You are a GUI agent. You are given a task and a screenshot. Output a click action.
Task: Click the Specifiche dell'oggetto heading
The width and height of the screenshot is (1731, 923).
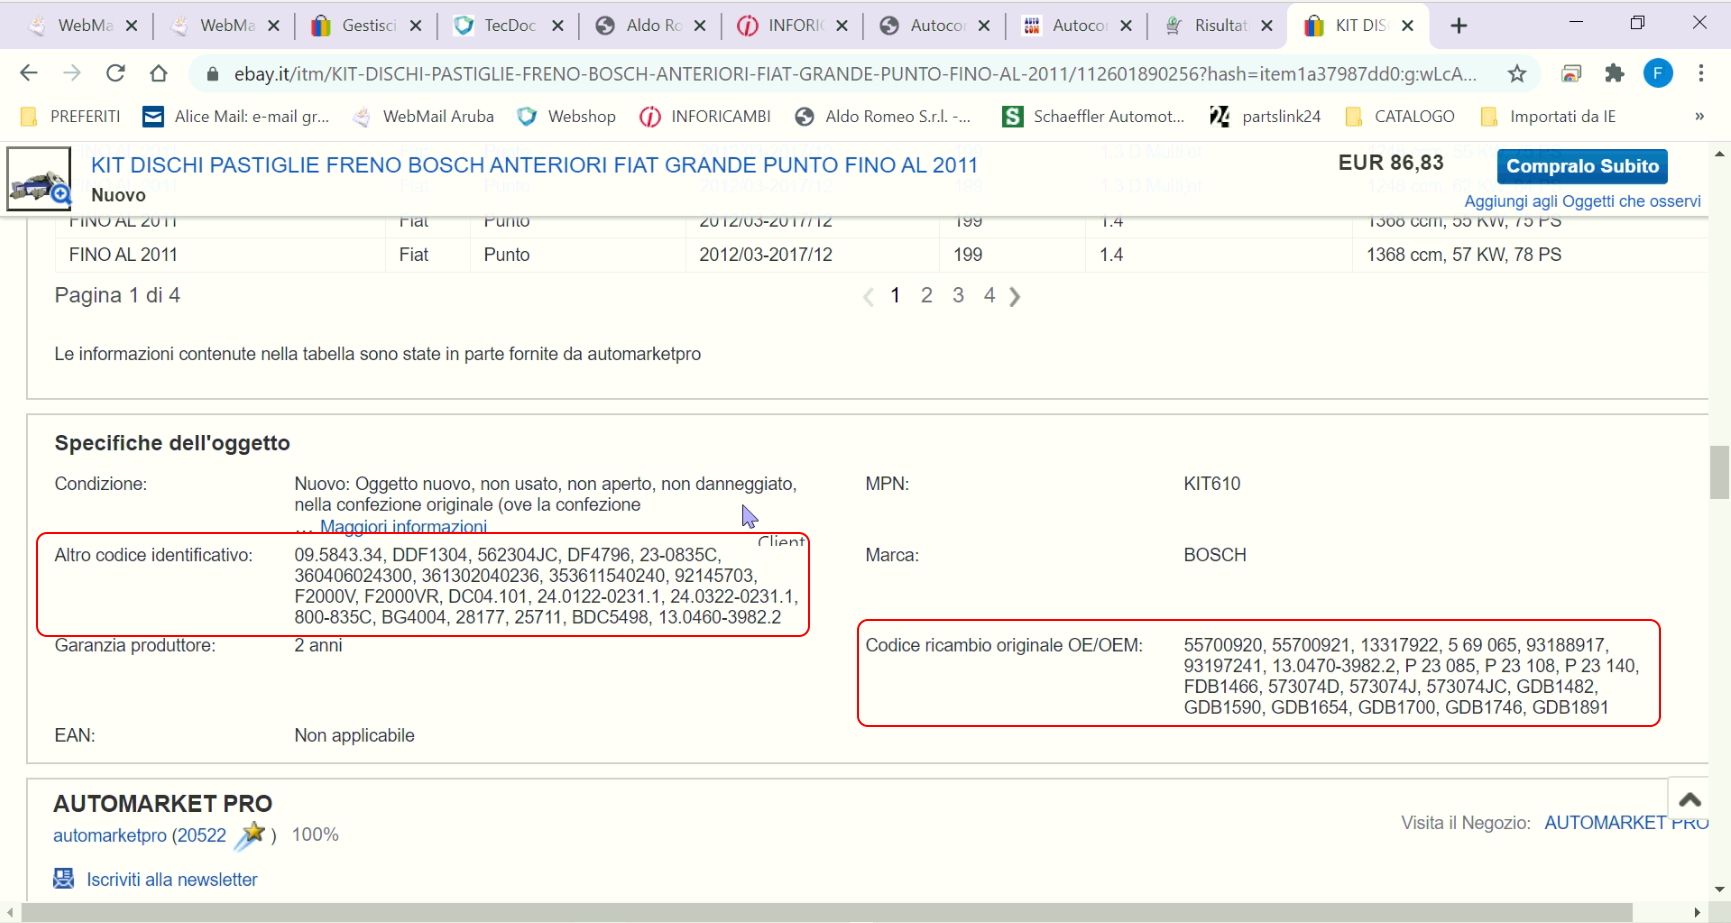[x=172, y=443]
